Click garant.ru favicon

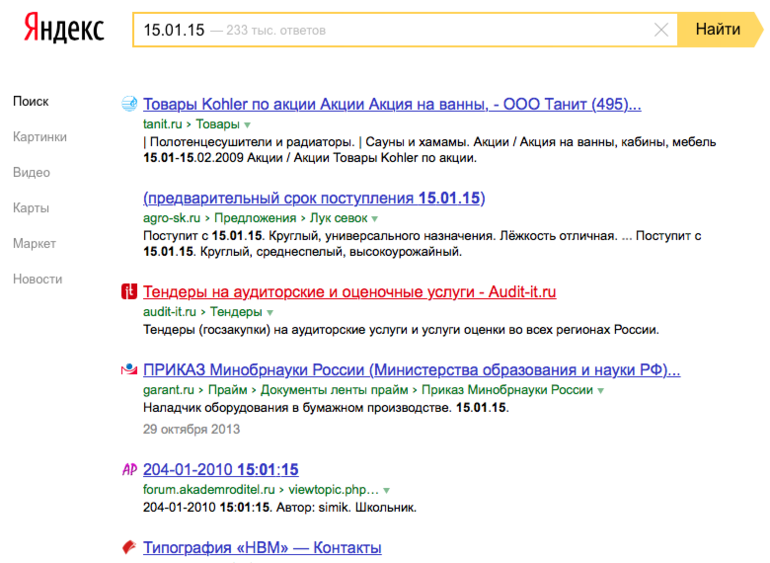point(129,369)
